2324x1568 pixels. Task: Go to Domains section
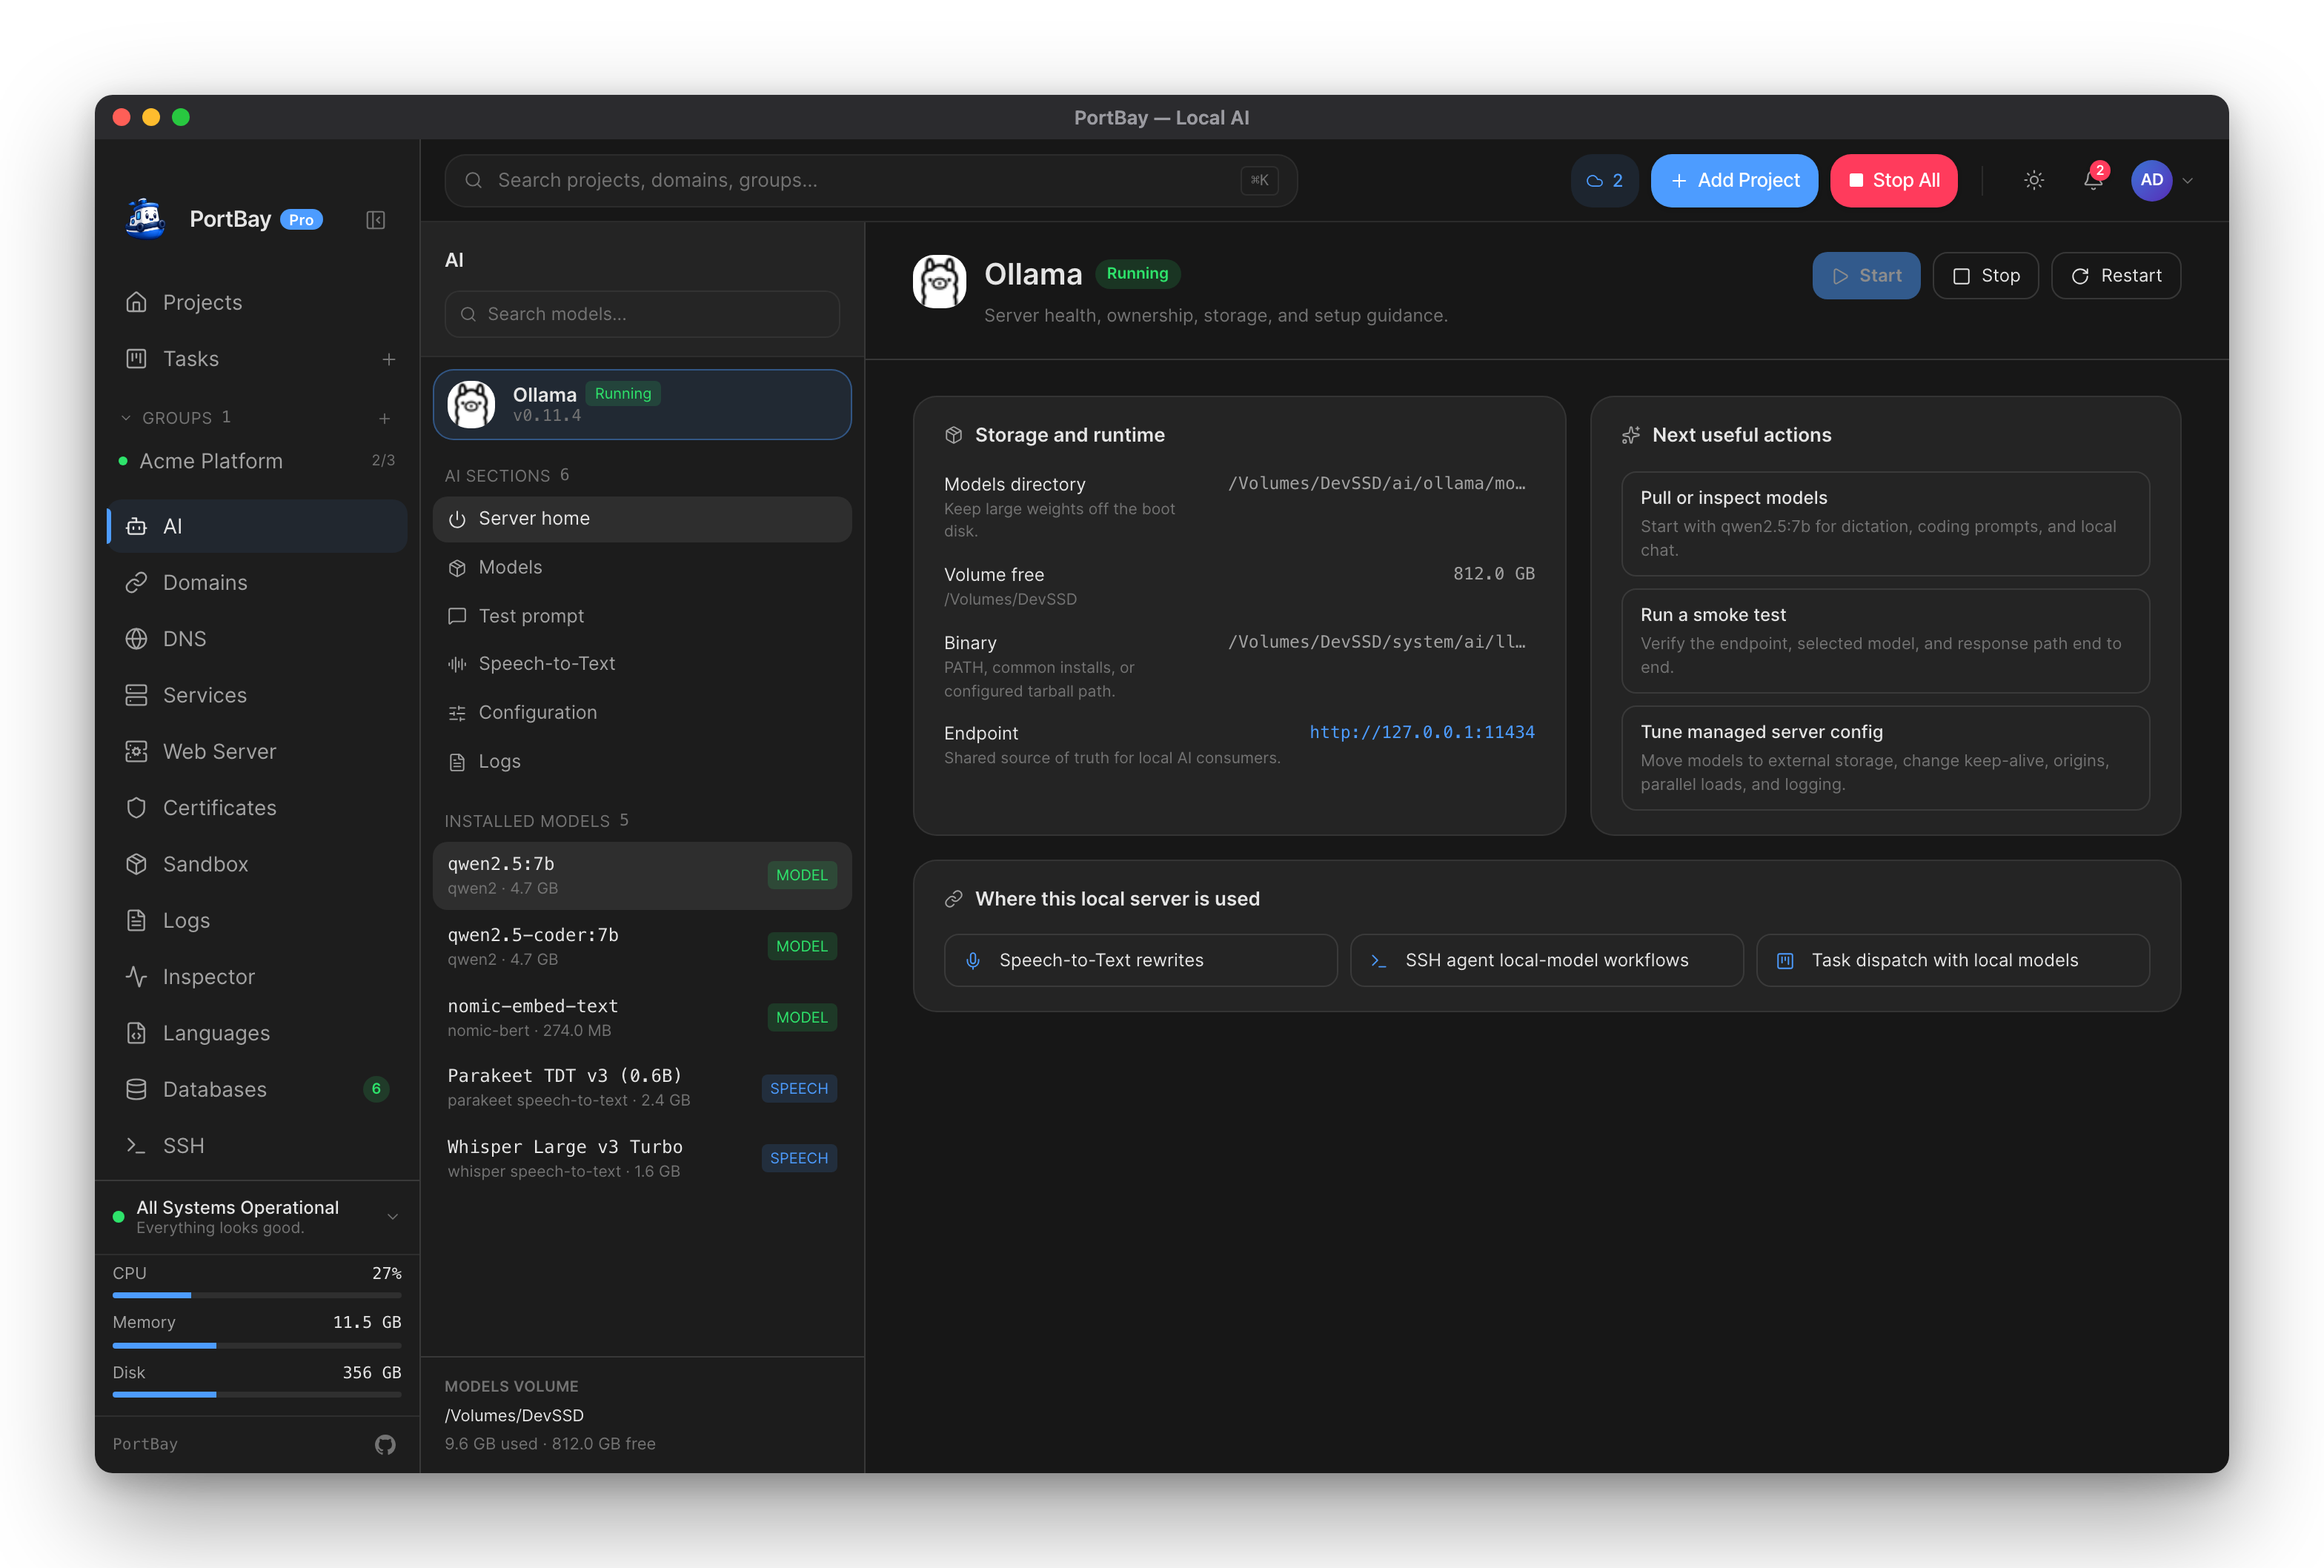(257, 582)
